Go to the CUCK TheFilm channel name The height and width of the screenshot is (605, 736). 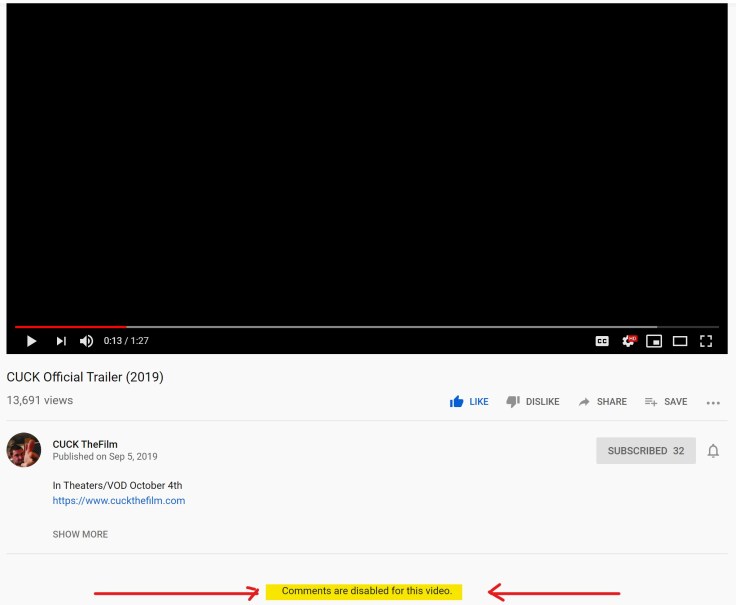pos(85,444)
